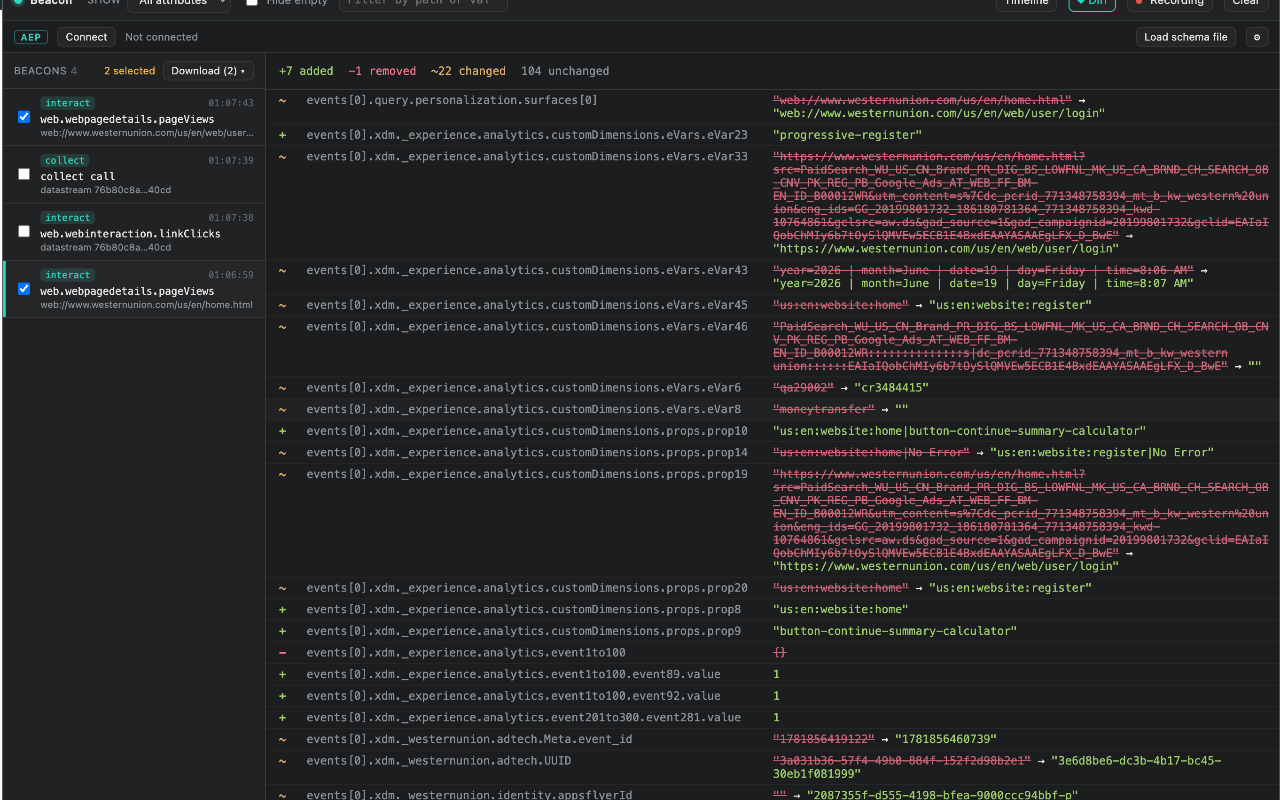Click the removed analytics.event1to100 path
The width and height of the screenshot is (1280, 800).
pyautogui.click(x=466, y=653)
